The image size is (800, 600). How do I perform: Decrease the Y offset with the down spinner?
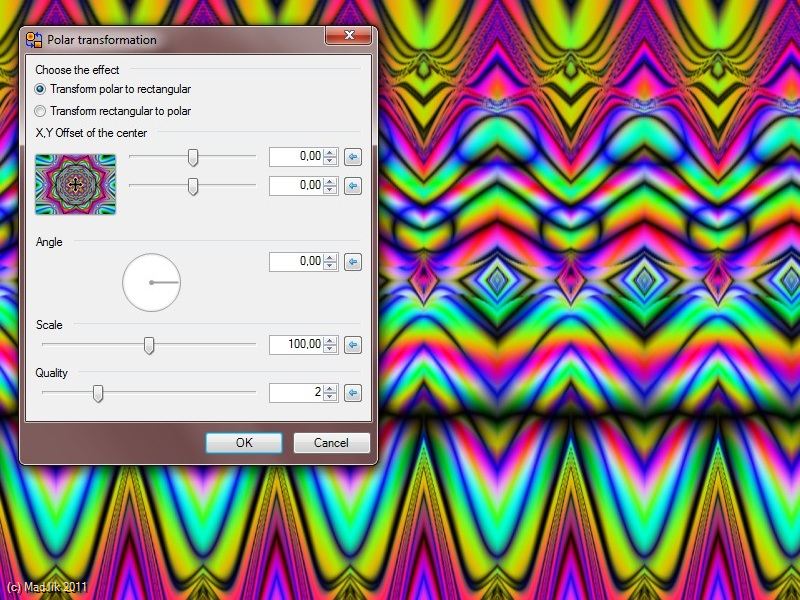pos(331,190)
